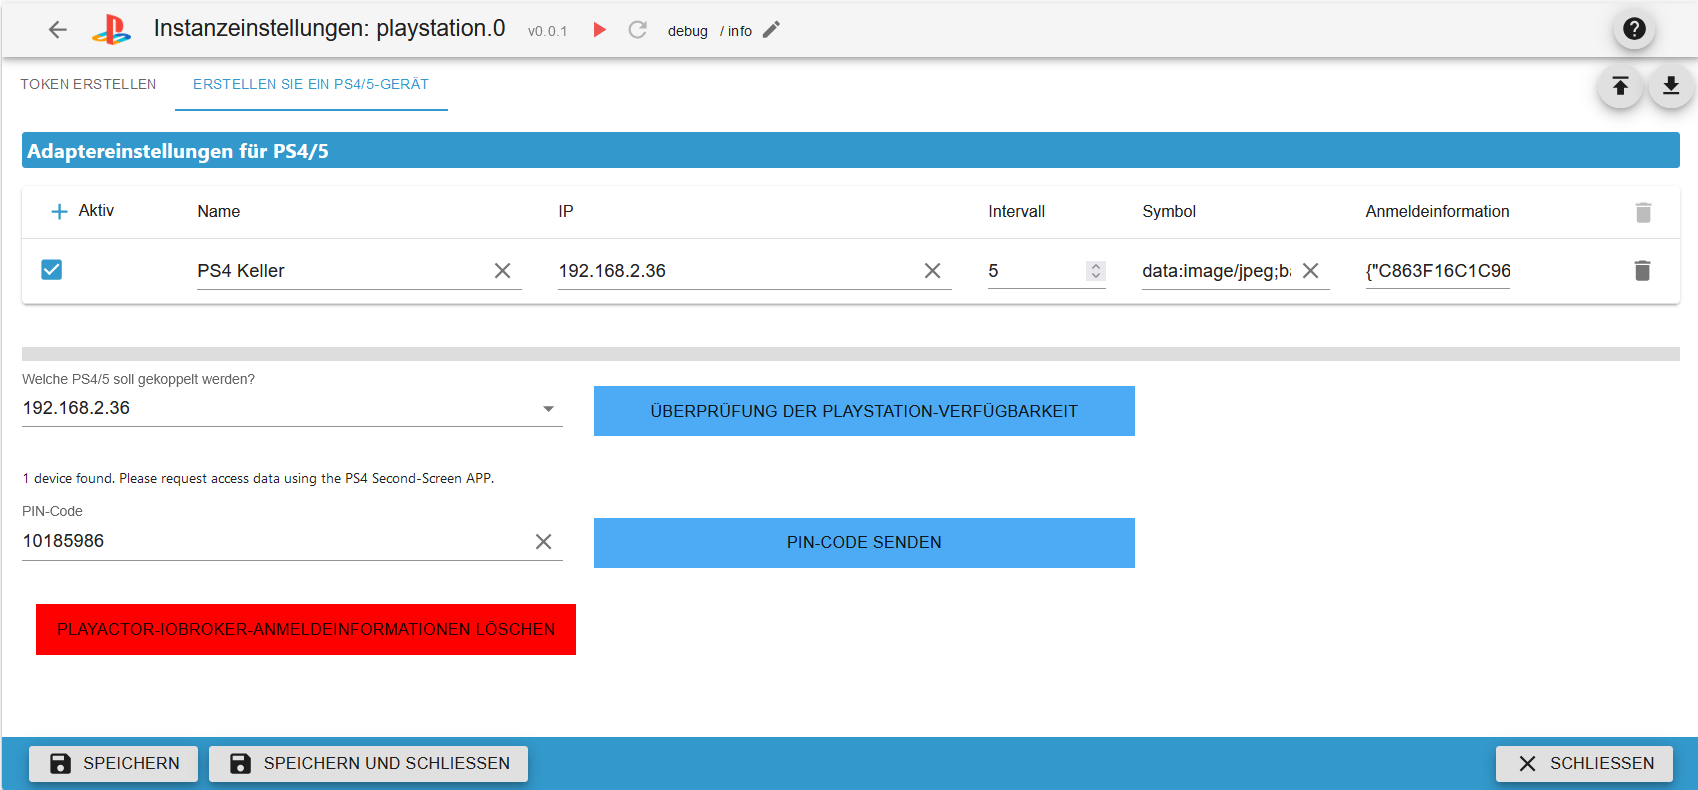The width and height of the screenshot is (1698, 790).
Task: Click the Intervall column header
Action: point(1017,212)
